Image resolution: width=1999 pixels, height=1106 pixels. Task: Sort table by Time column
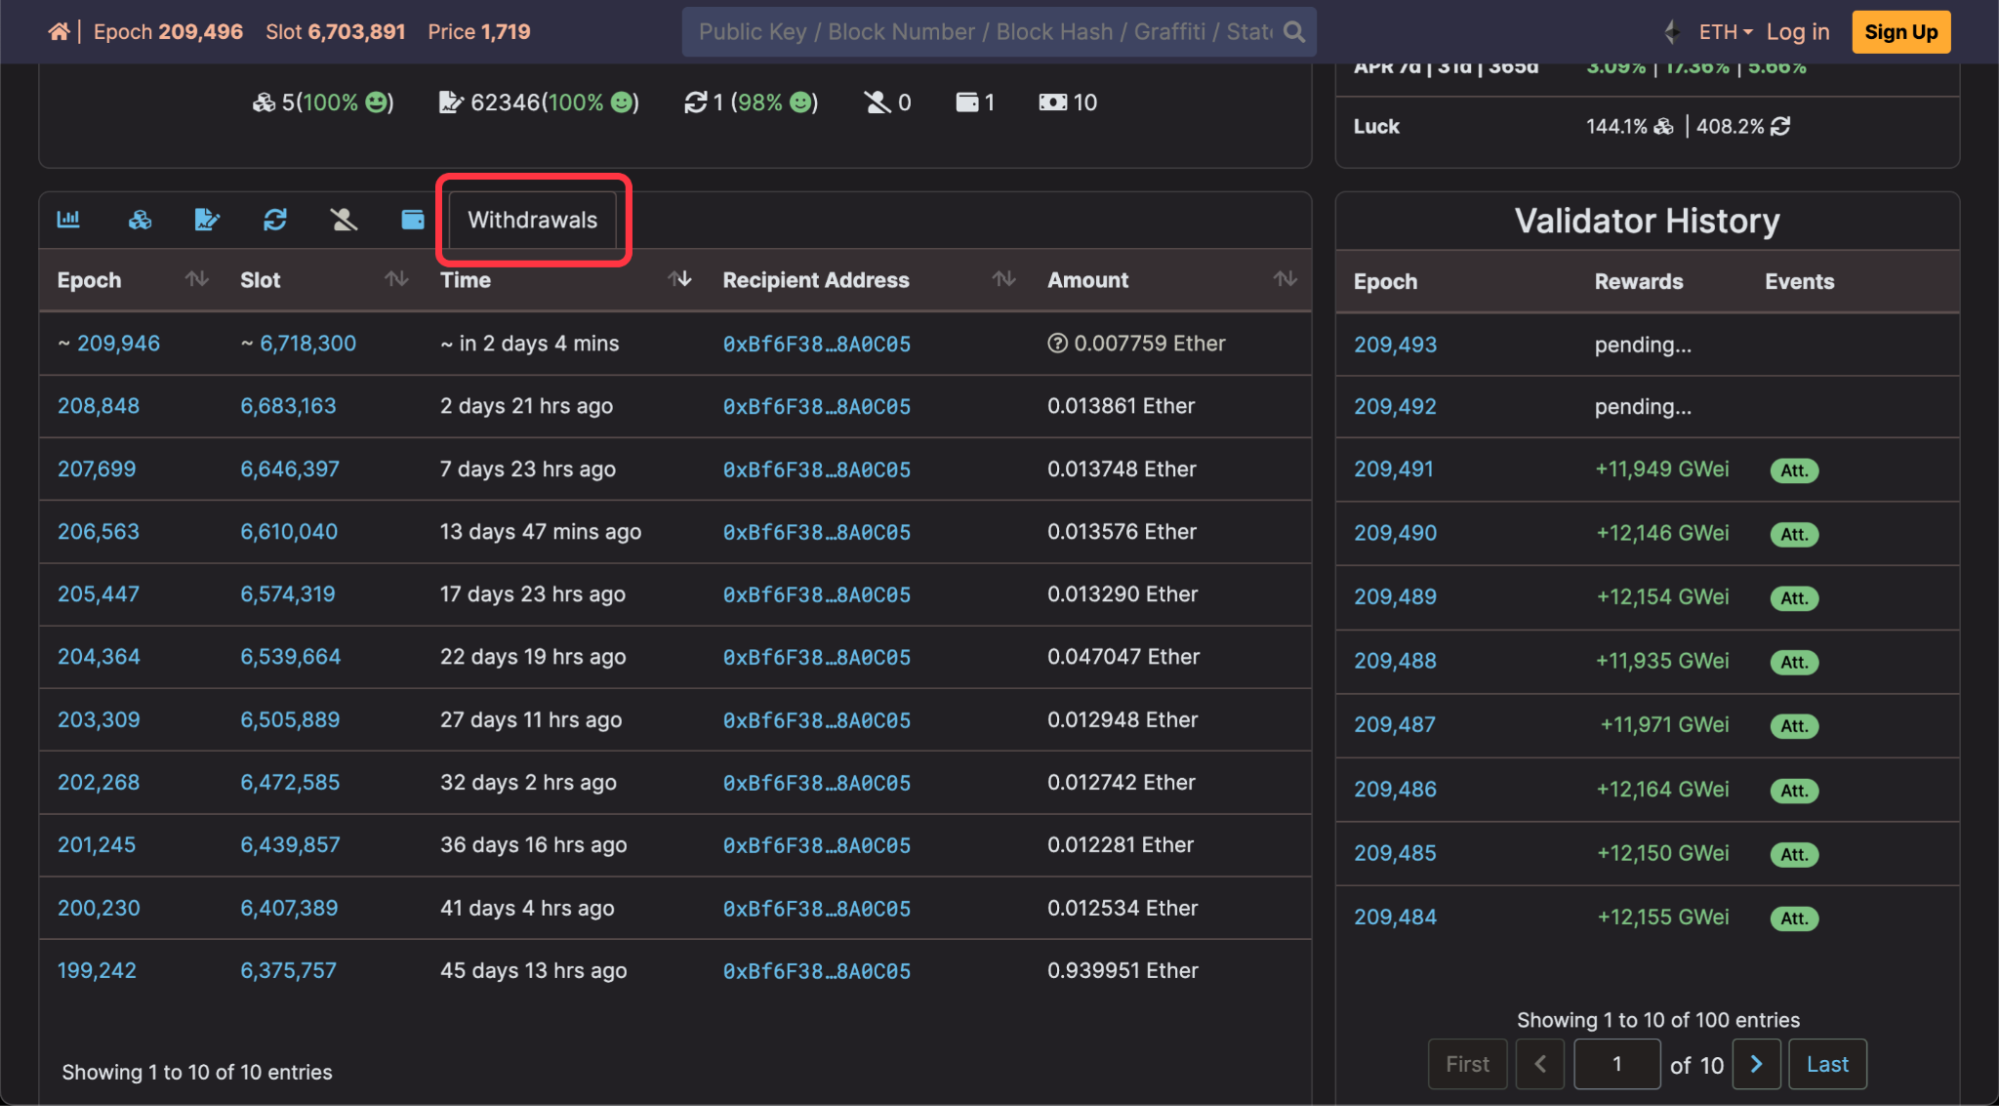click(680, 280)
